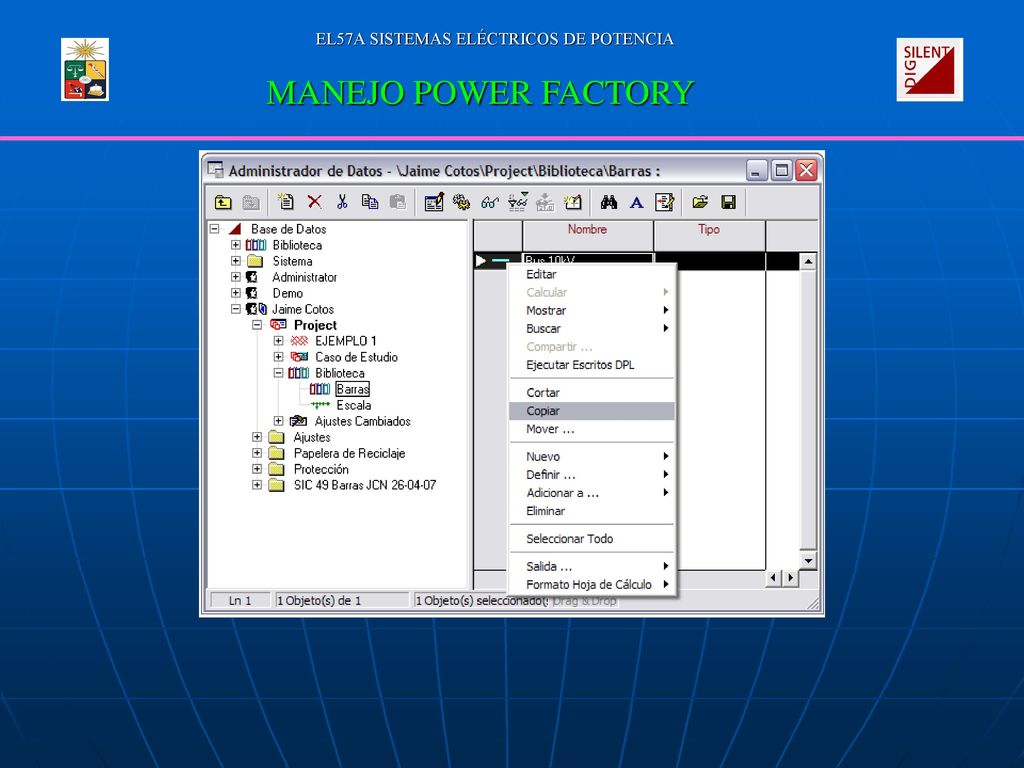1024x768 pixels.
Task: Click the red X delete icon
Action: (314, 202)
